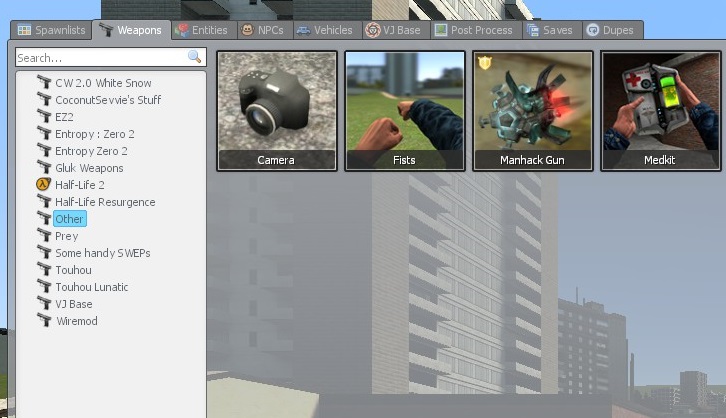Click the pistol icon beside Some handy SWEPs

[44, 253]
